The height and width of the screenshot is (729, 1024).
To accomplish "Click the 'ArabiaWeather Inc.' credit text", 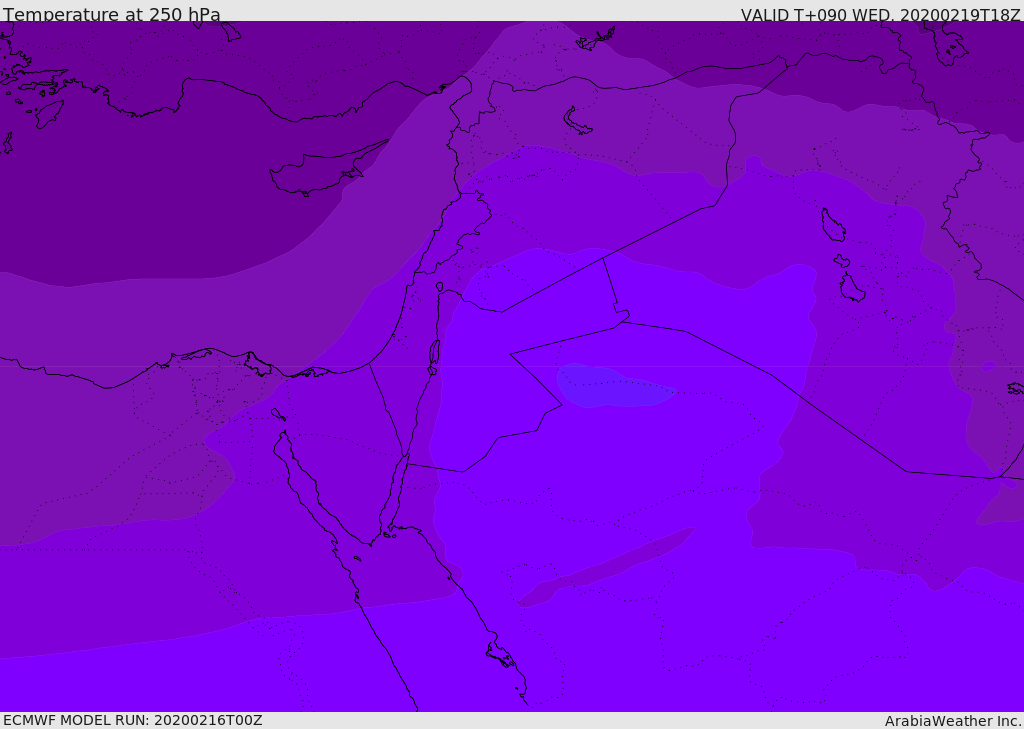I will 953,721.
